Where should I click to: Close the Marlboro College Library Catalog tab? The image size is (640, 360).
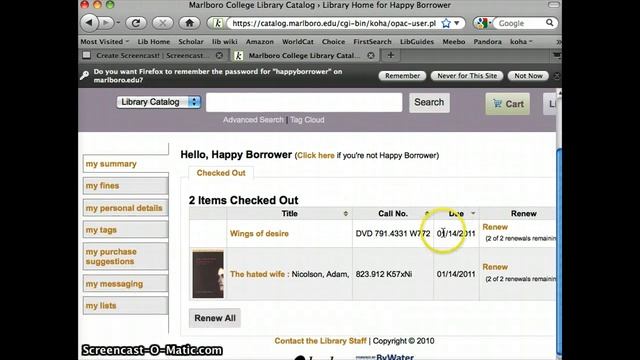coord(371,55)
